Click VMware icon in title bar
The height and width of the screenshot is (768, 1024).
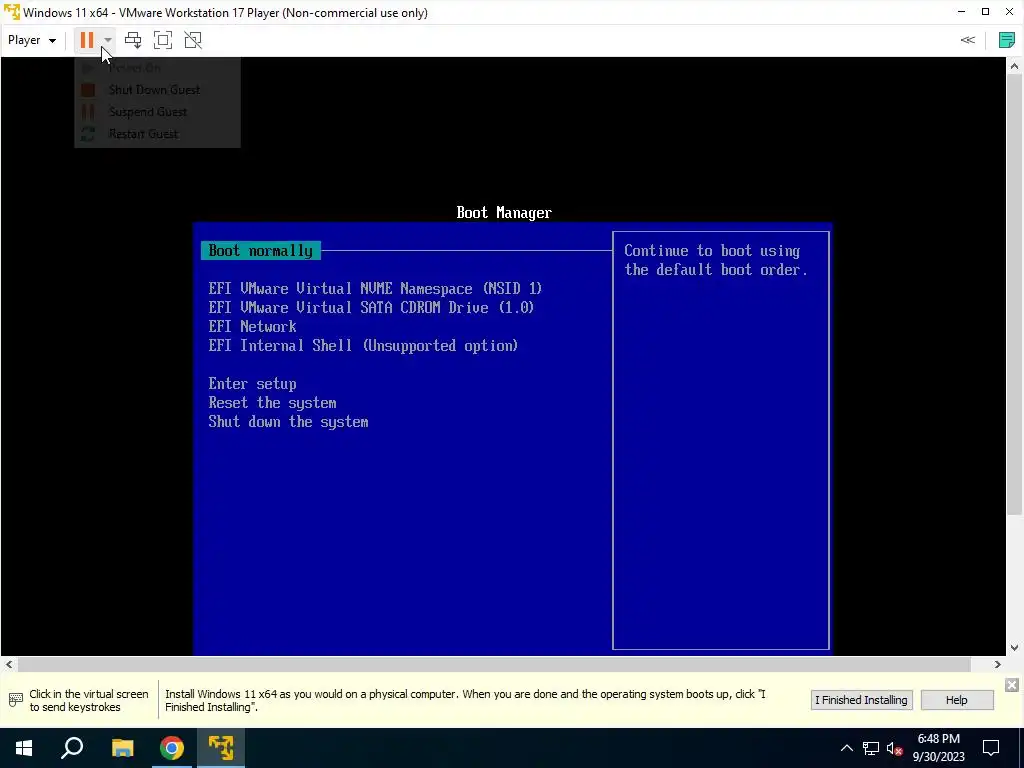(11, 12)
